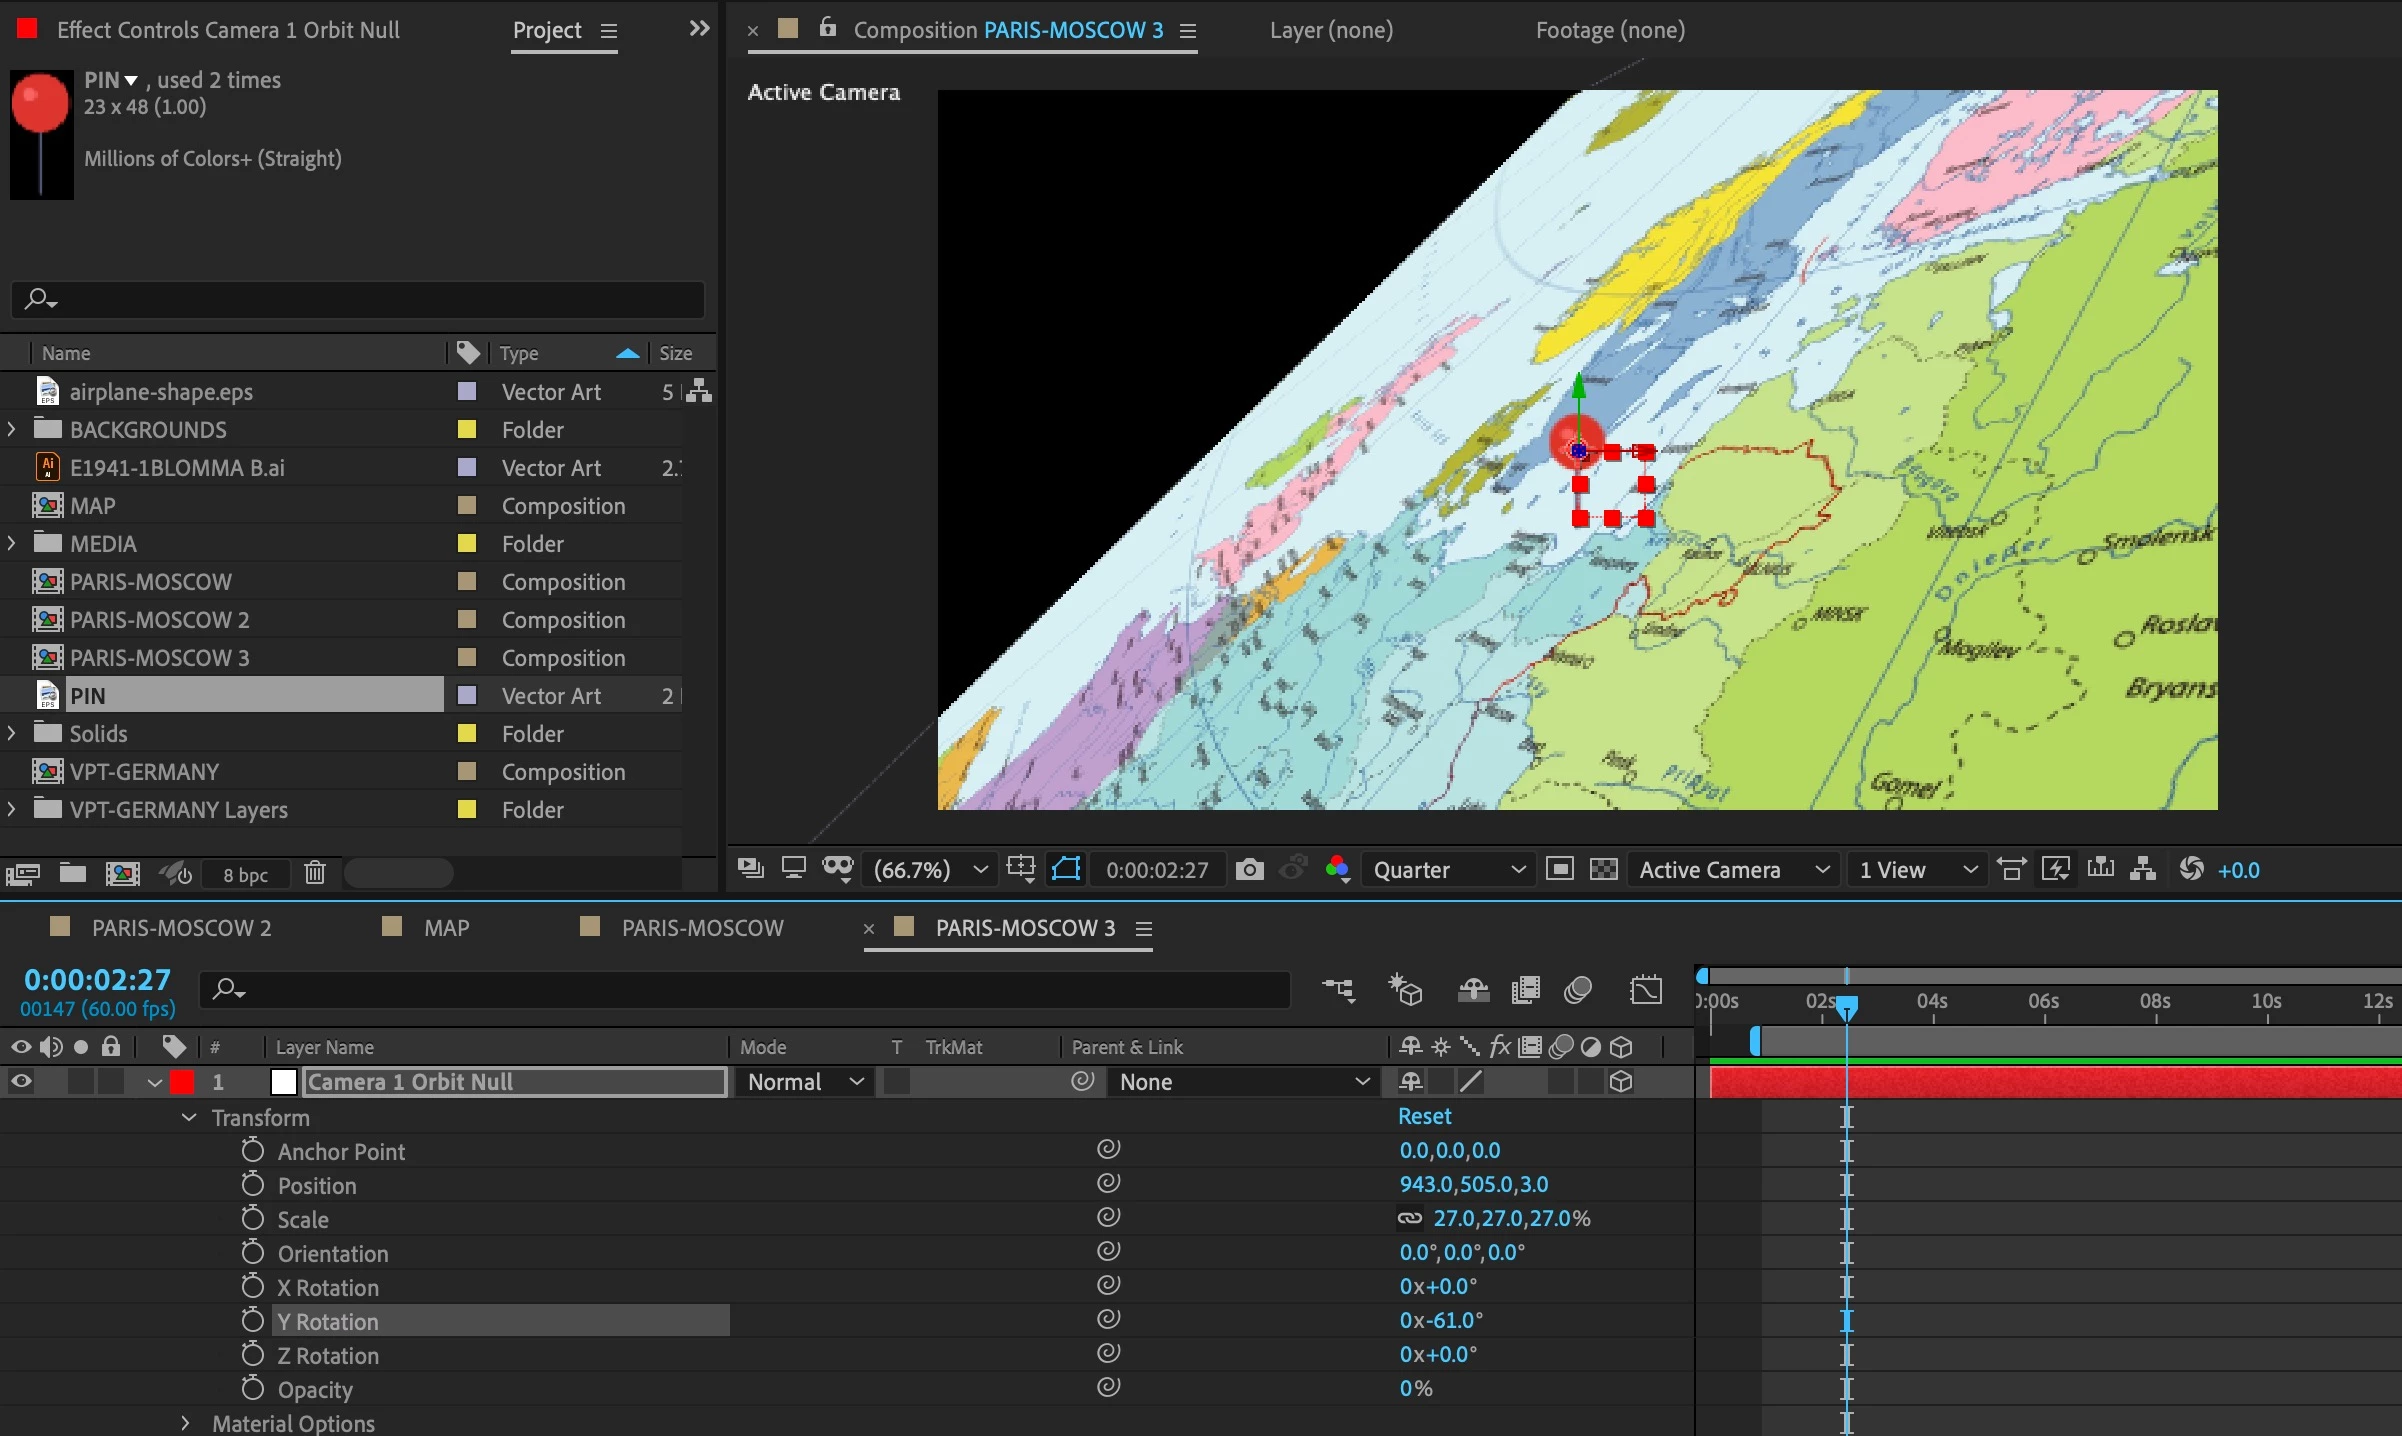Click the new composition icon
Viewport: 2402px width, 1436px height.
click(x=122, y=873)
